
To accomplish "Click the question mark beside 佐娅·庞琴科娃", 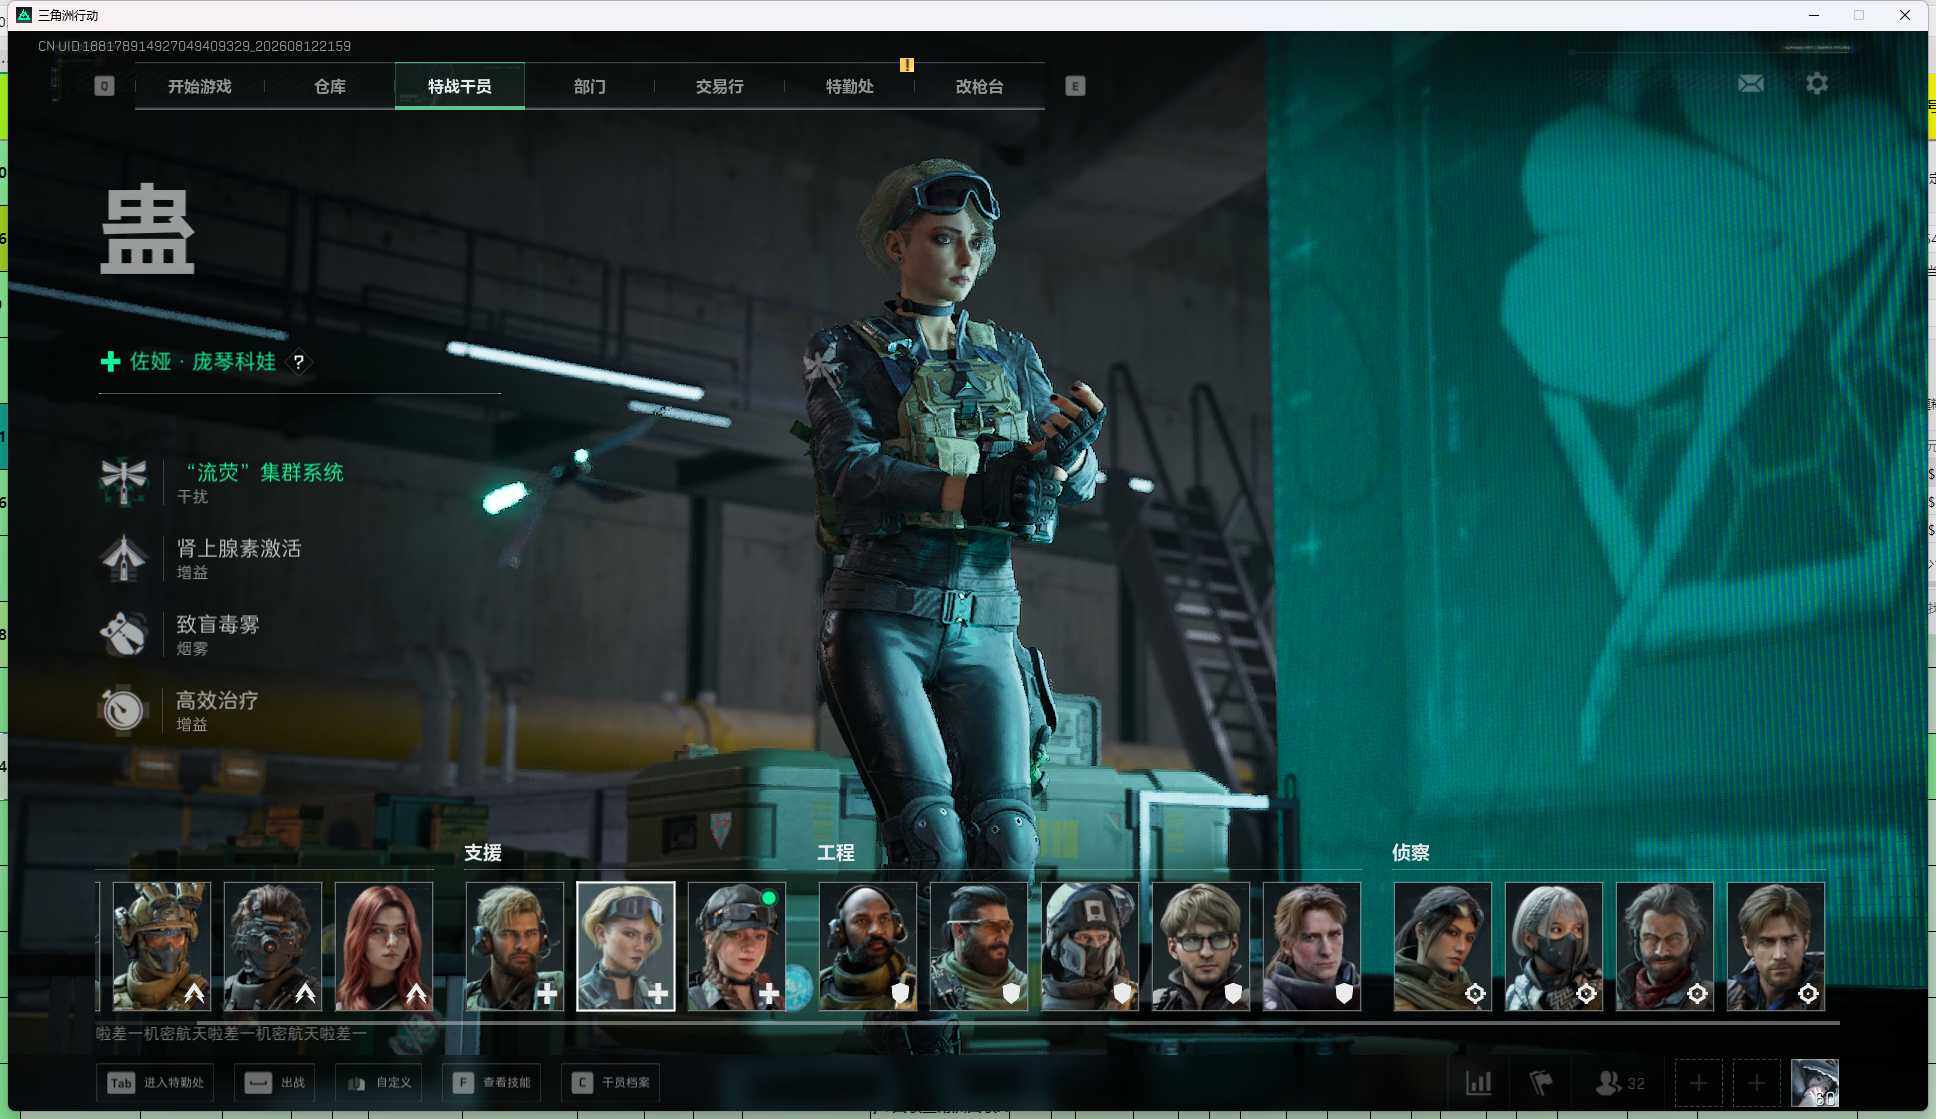I will (298, 362).
